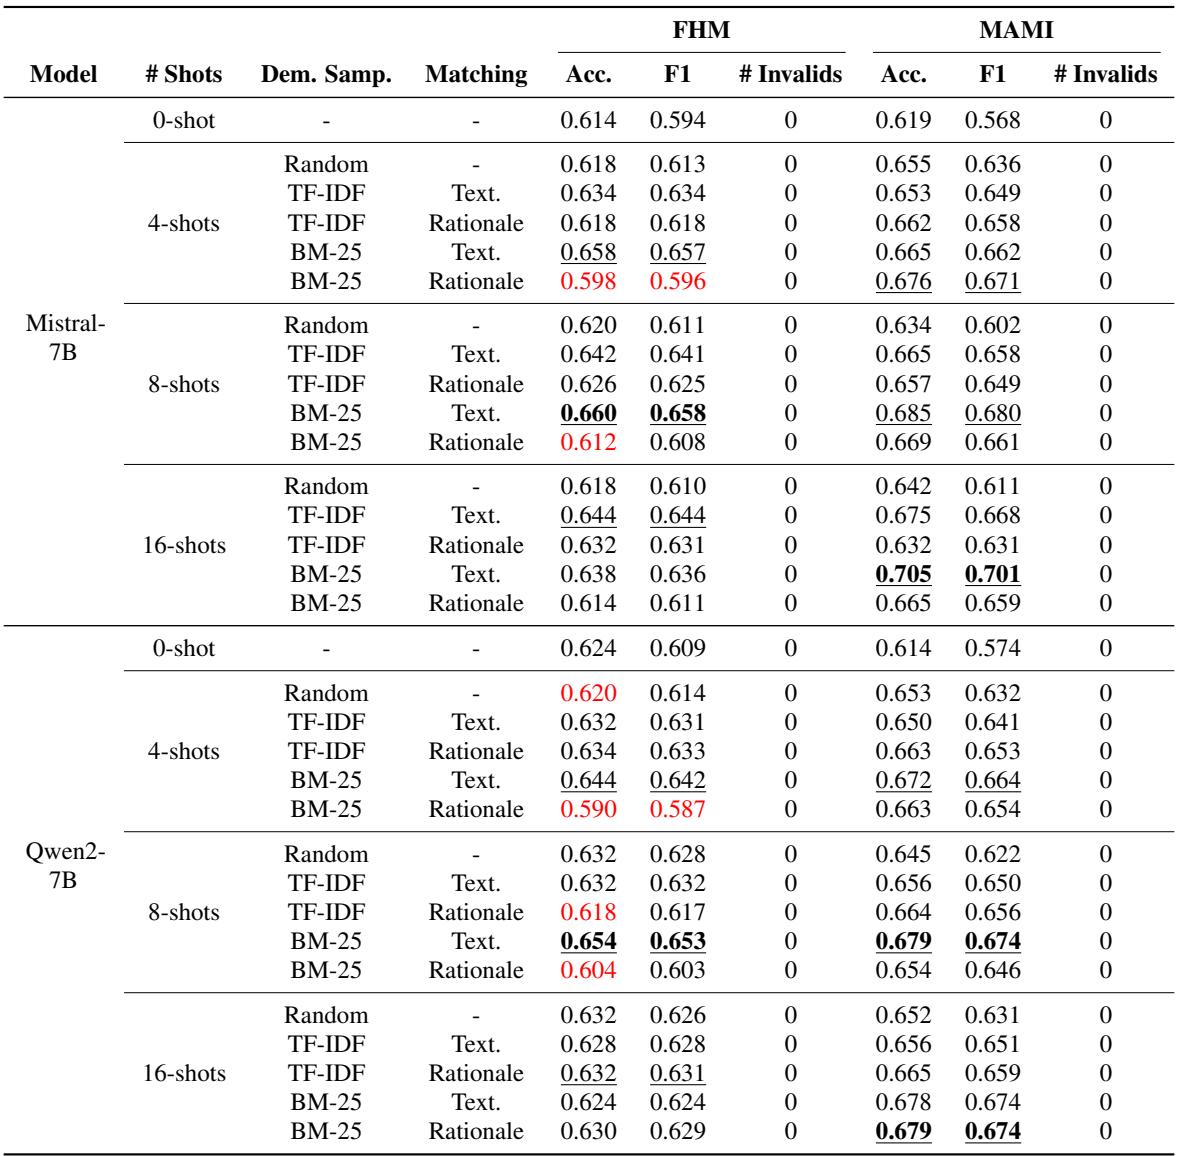Click the red 0.612 accuracy value
This screenshot has height=1156, width=1178.
pyautogui.click(x=587, y=442)
